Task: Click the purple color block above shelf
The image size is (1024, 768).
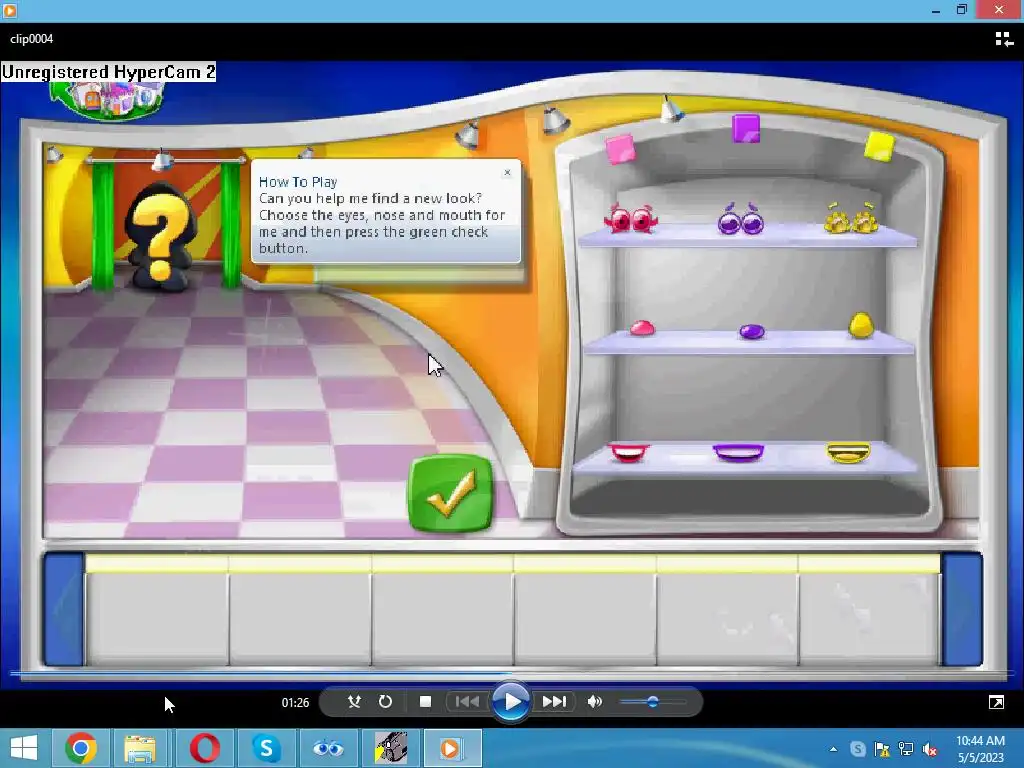Action: pos(746,128)
